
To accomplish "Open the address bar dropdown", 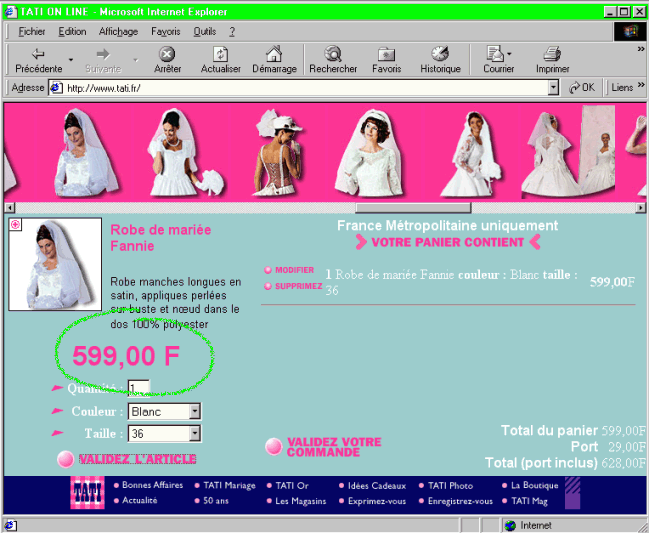I will (x=553, y=88).
